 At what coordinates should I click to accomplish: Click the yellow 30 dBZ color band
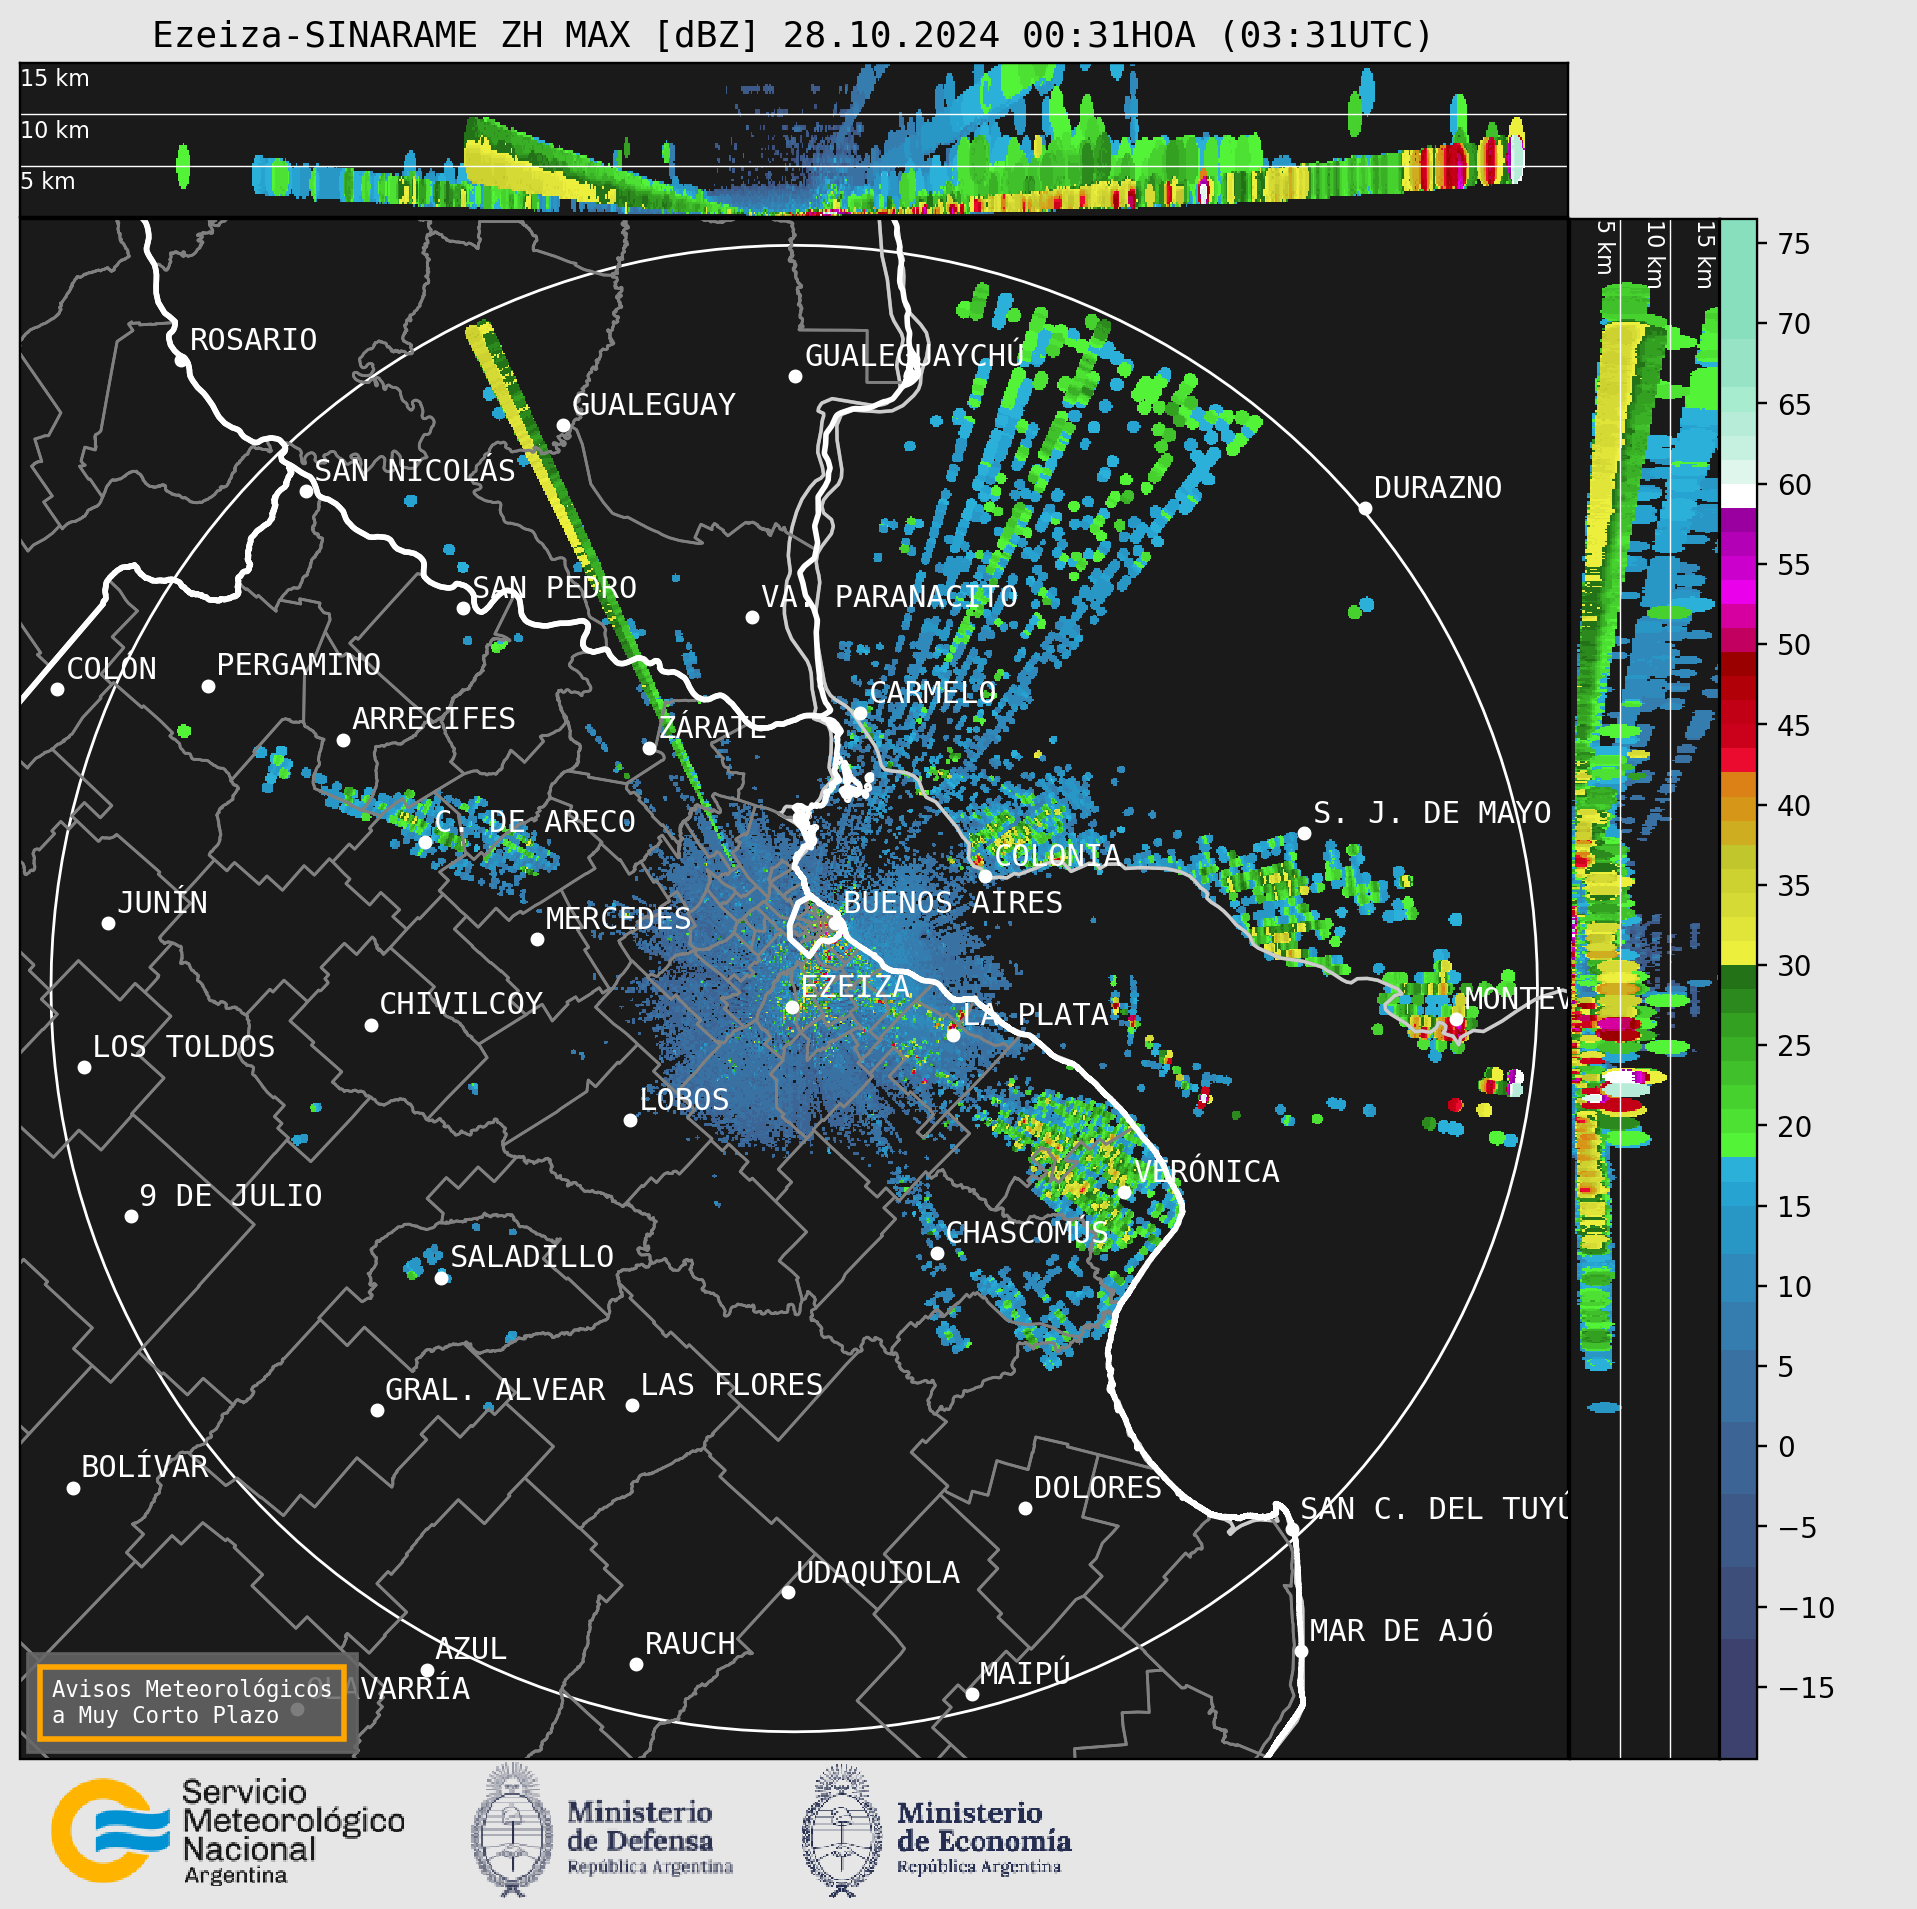tap(1738, 953)
